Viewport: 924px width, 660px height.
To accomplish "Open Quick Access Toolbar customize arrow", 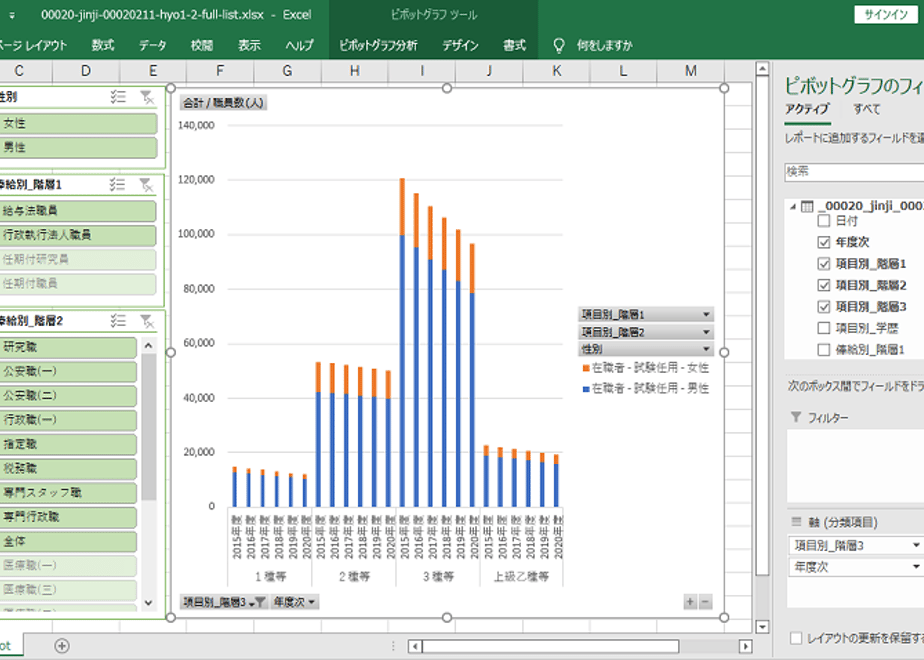I will [x=12, y=15].
